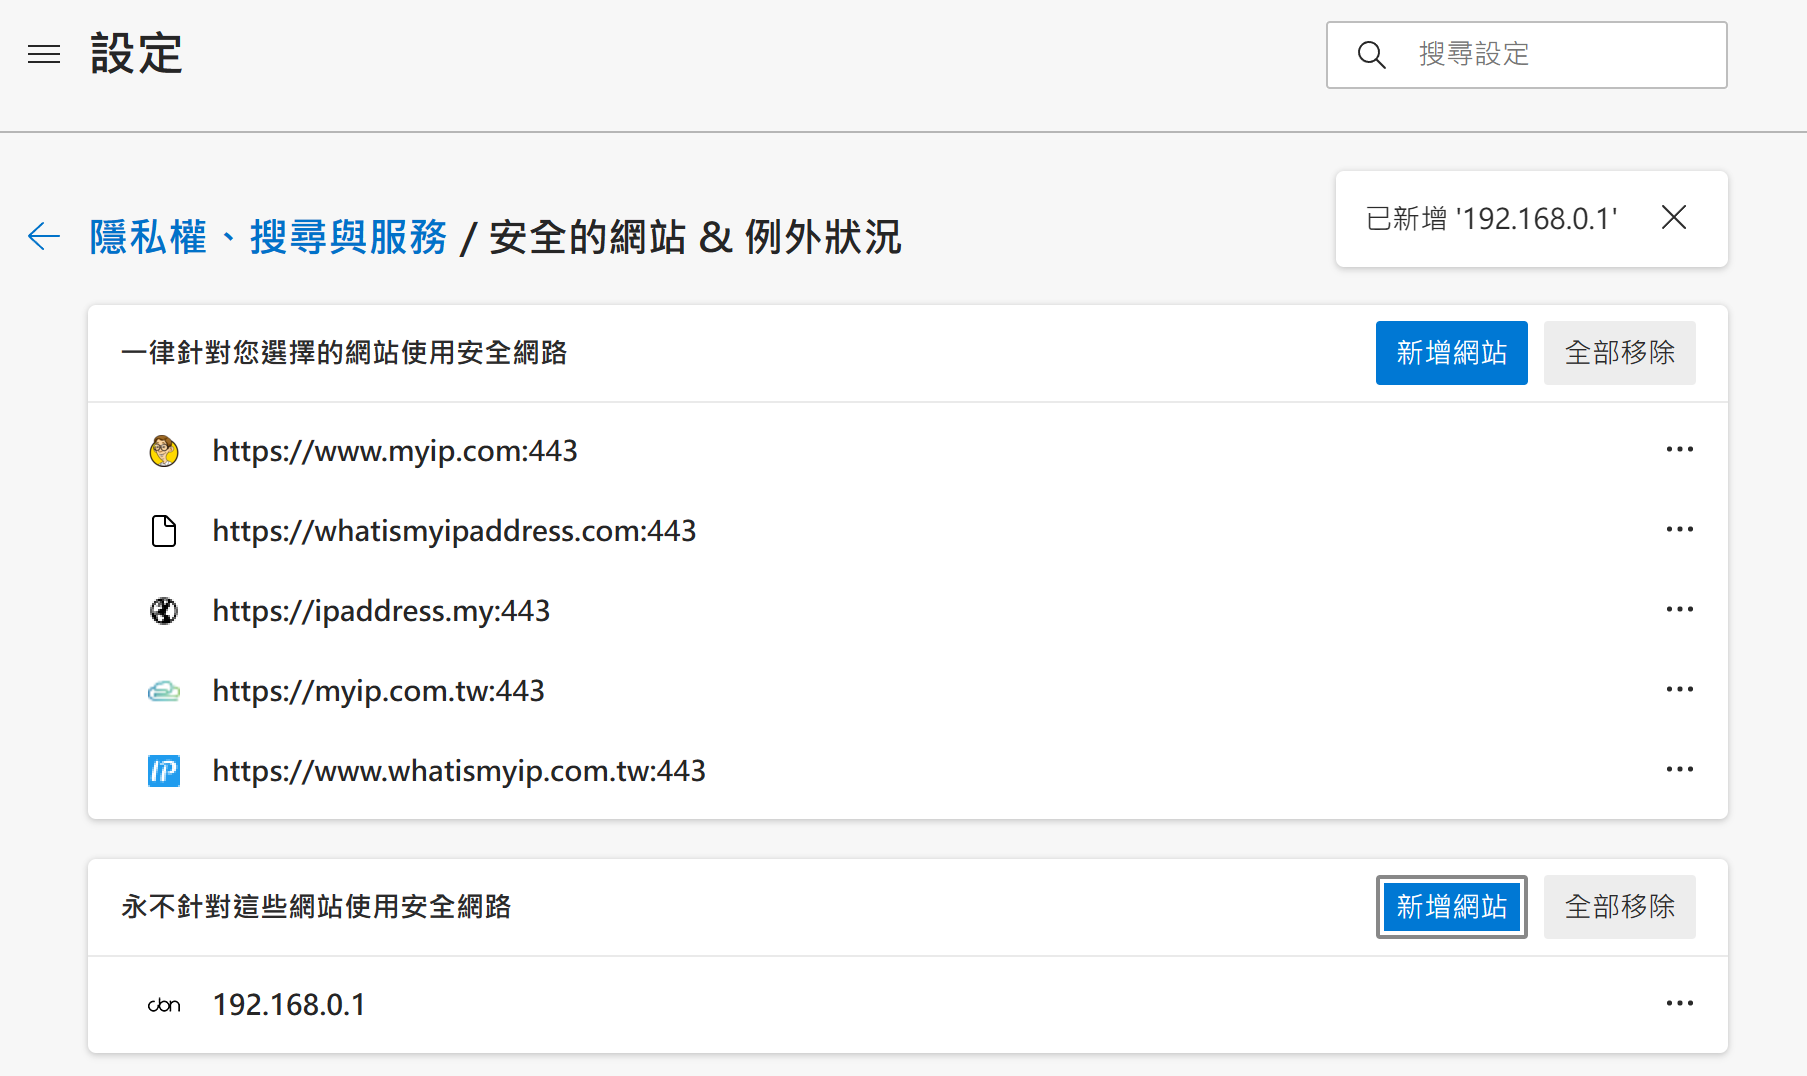1807x1076 pixels.
Task: Click the back arrow icon
Action: (44, 237)
